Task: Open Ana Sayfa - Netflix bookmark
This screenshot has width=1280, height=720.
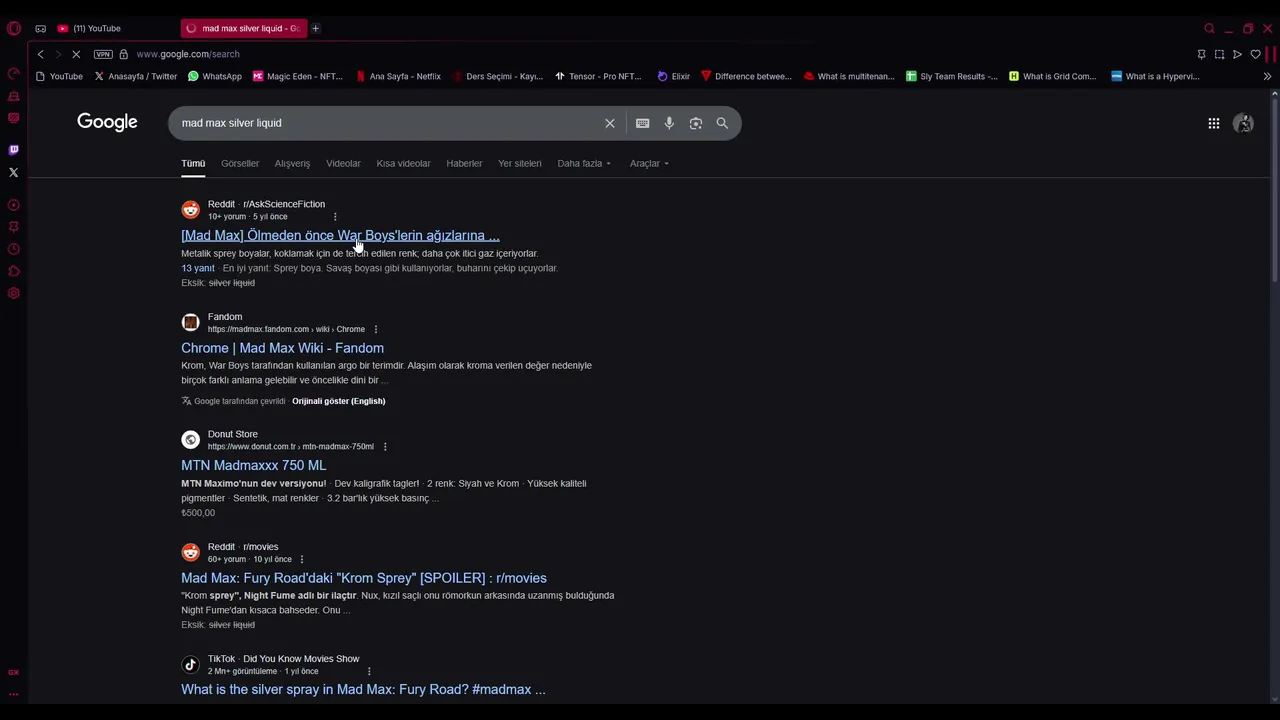Action: [x=398, y=76]
